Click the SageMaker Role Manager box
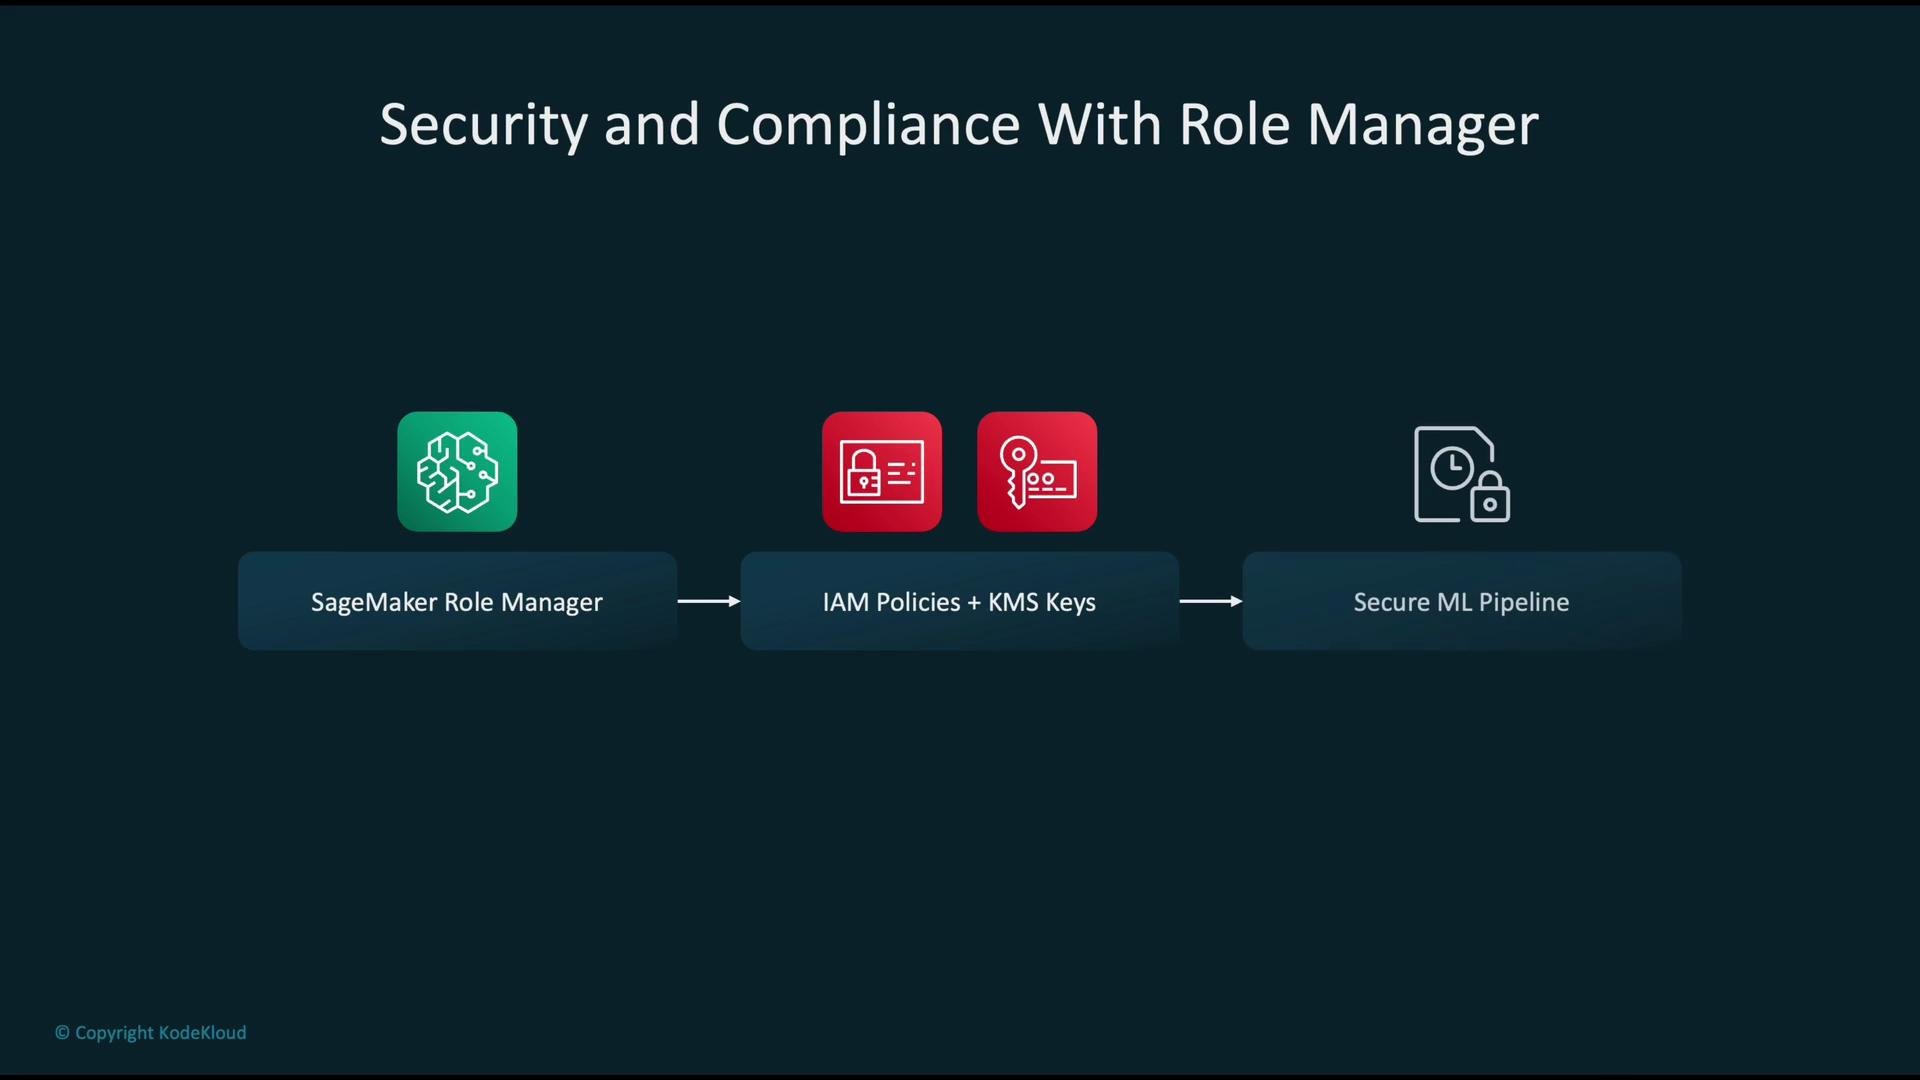 (x=457, y=601)
